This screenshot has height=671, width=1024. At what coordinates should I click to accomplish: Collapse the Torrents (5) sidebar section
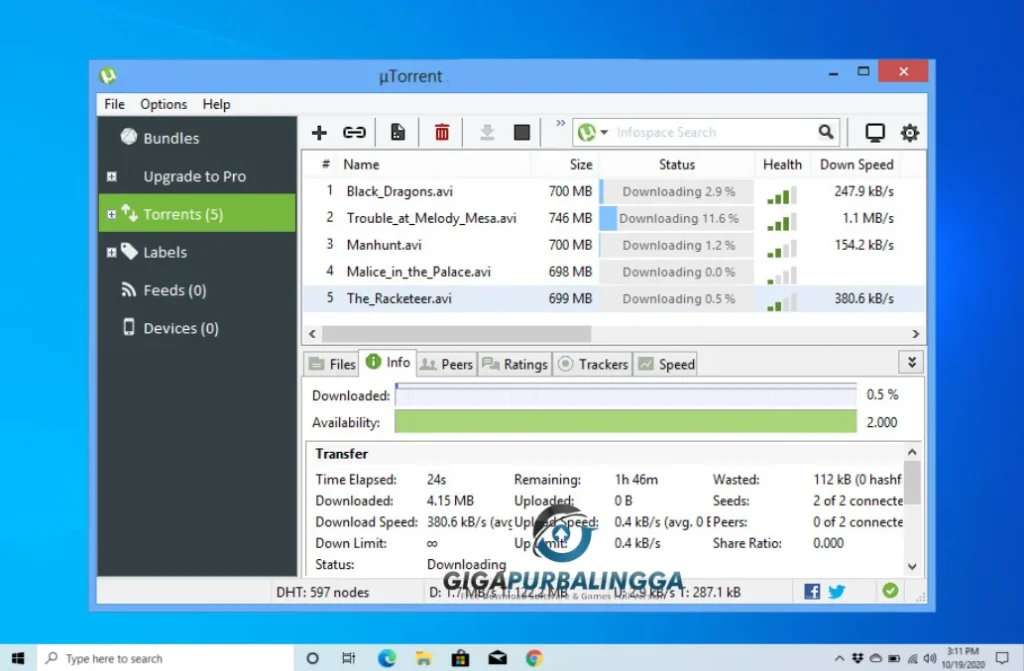[111, 213]
